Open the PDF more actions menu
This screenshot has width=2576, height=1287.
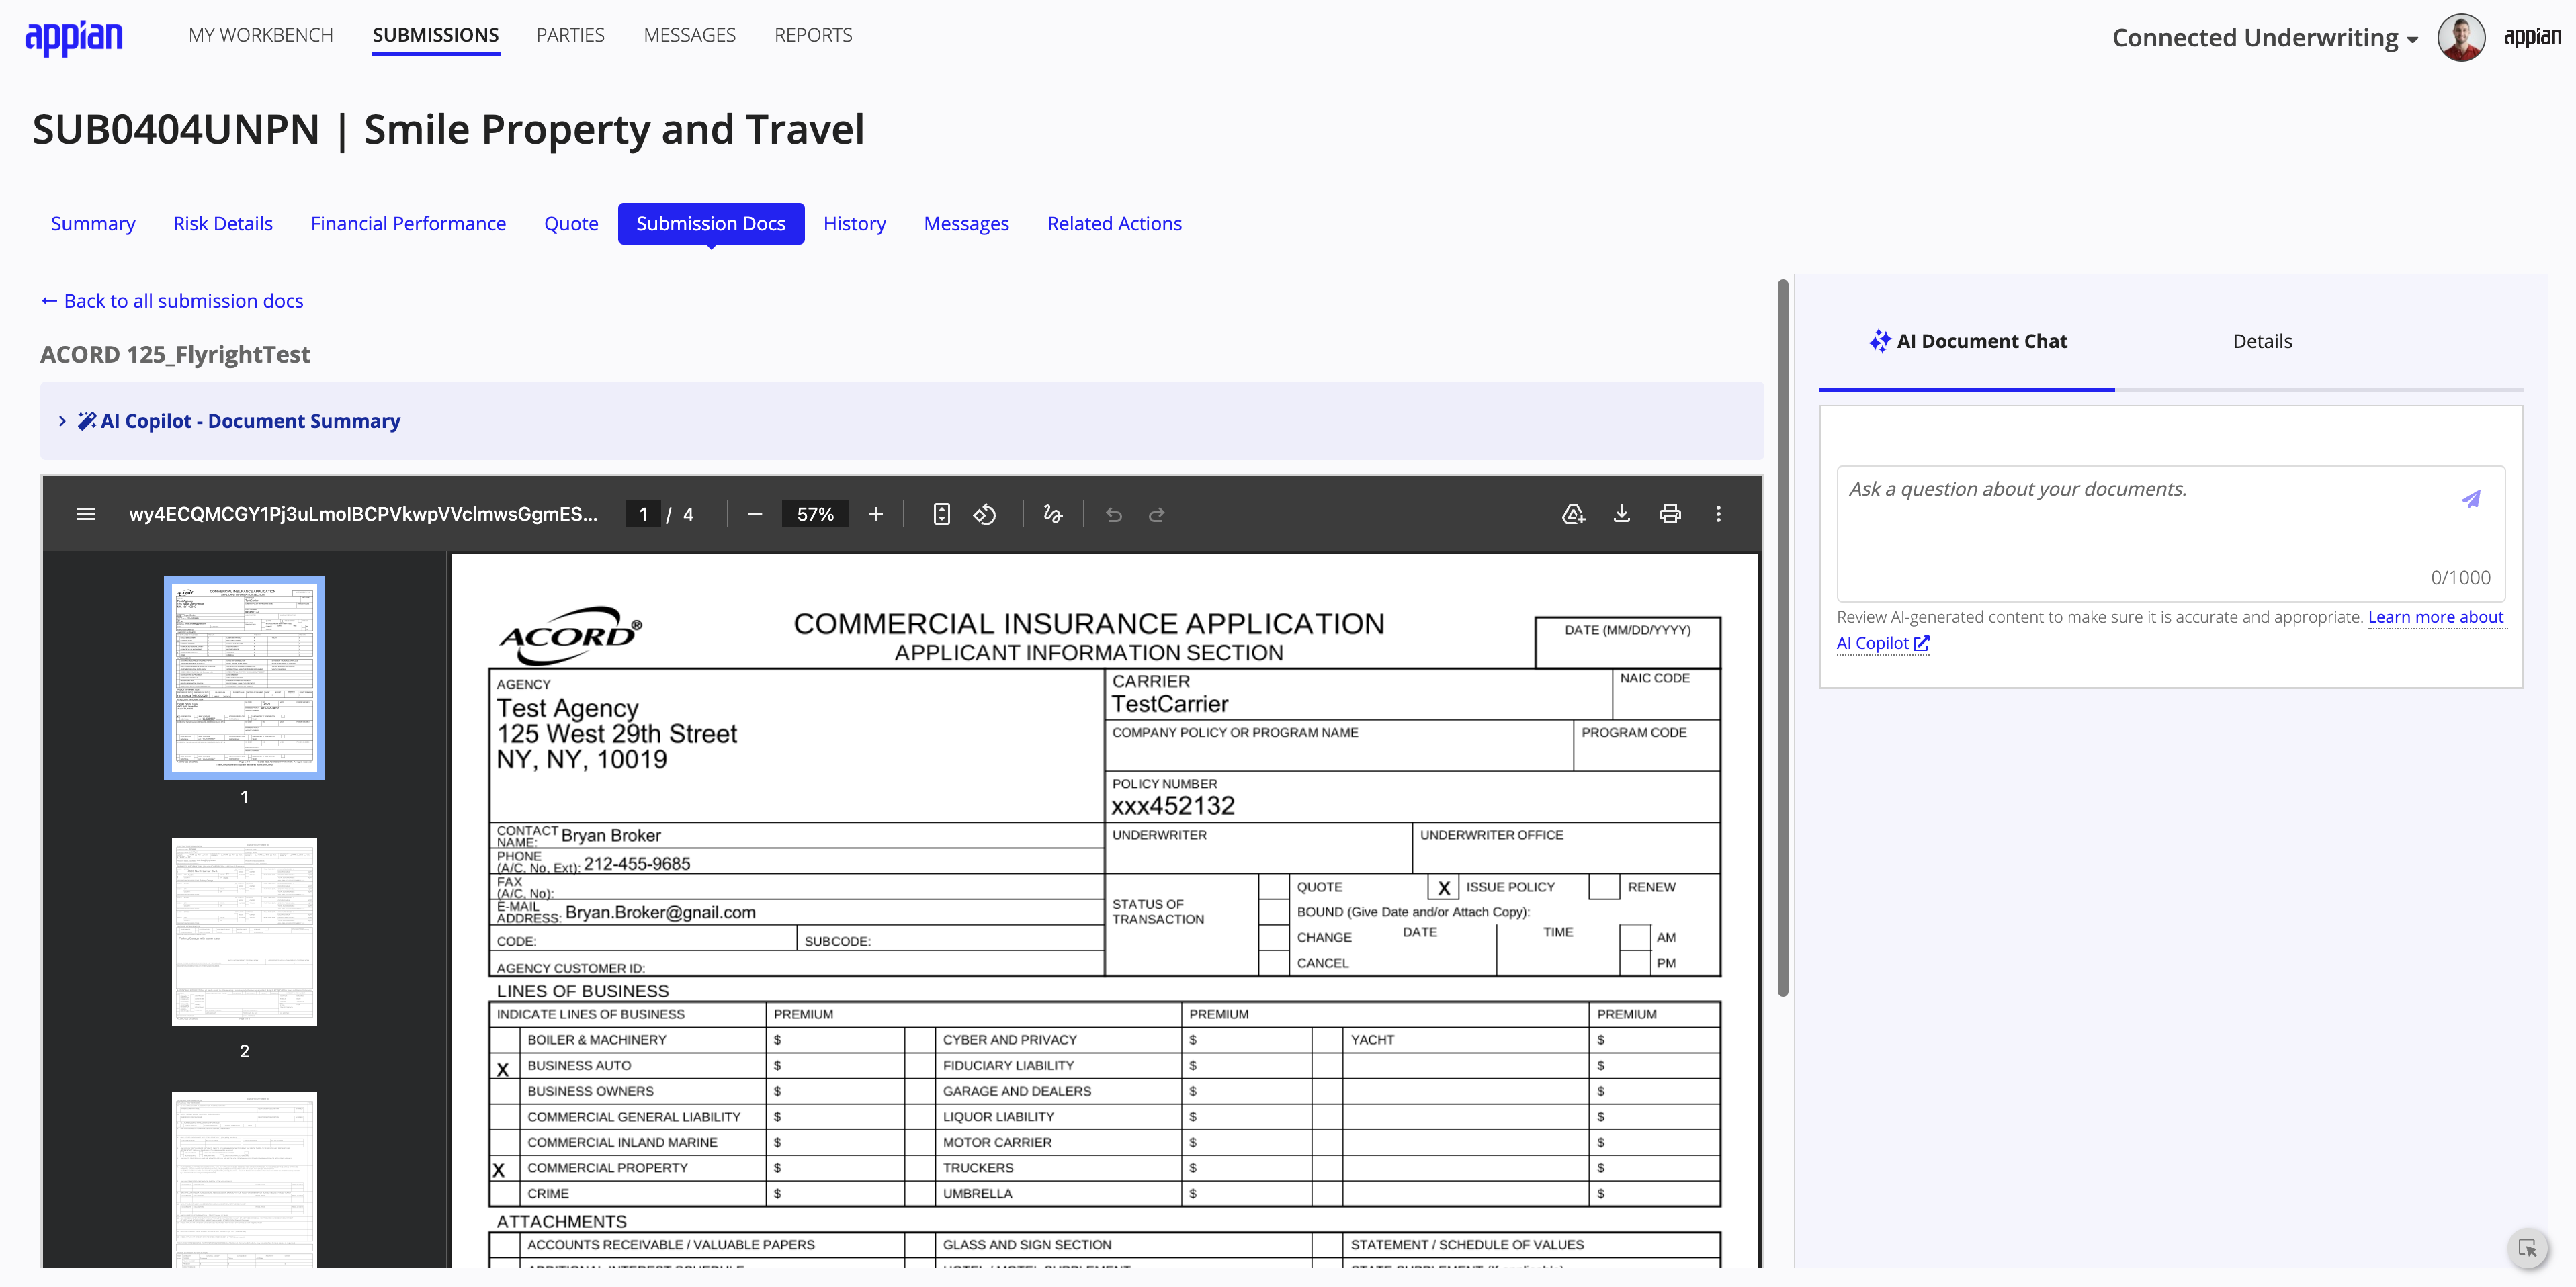coord(1718,514)
